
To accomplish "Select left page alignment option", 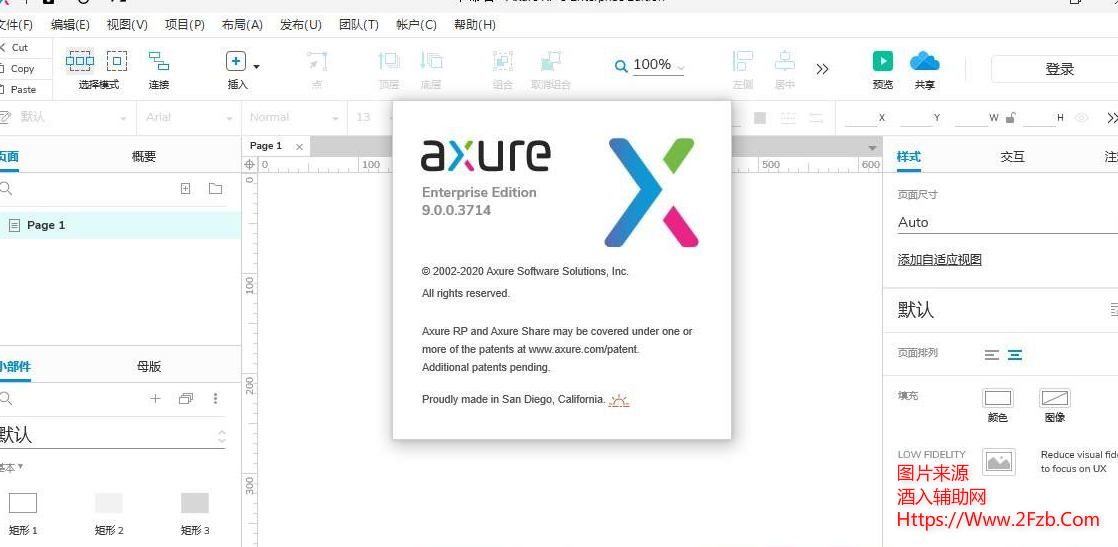I will point(992,354).
